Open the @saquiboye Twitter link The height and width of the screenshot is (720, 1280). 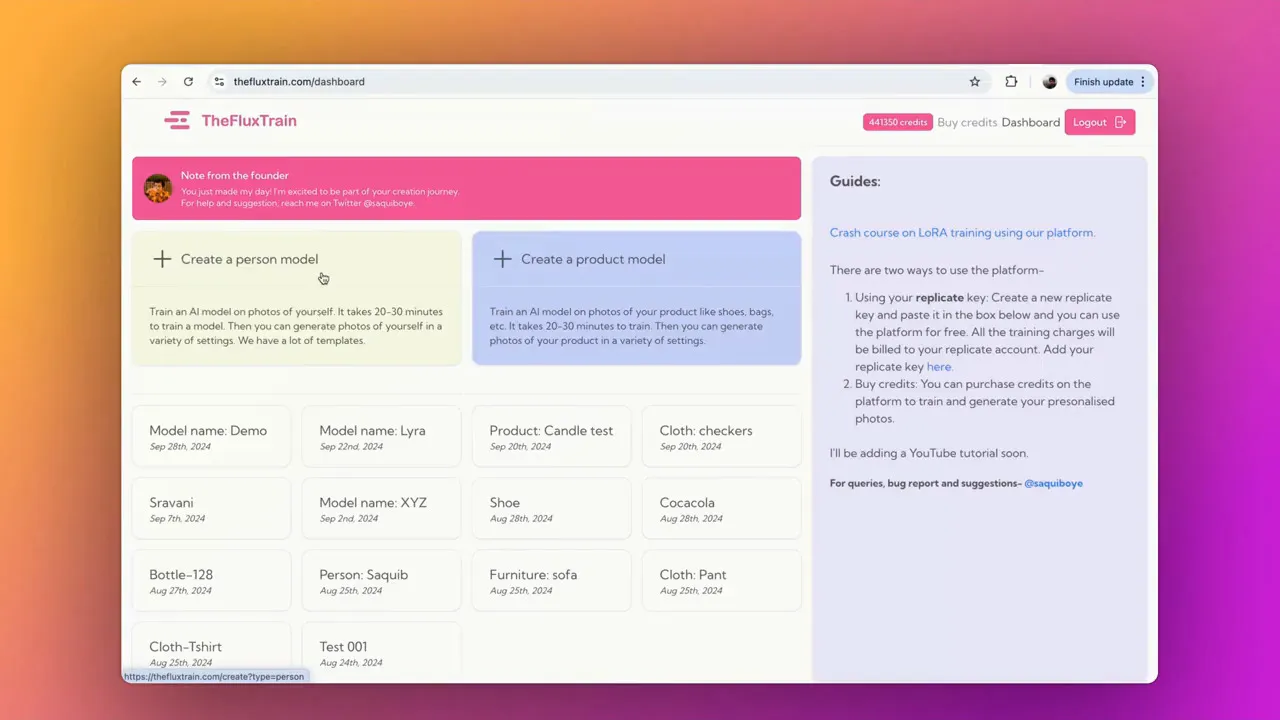click(1053, 483)
